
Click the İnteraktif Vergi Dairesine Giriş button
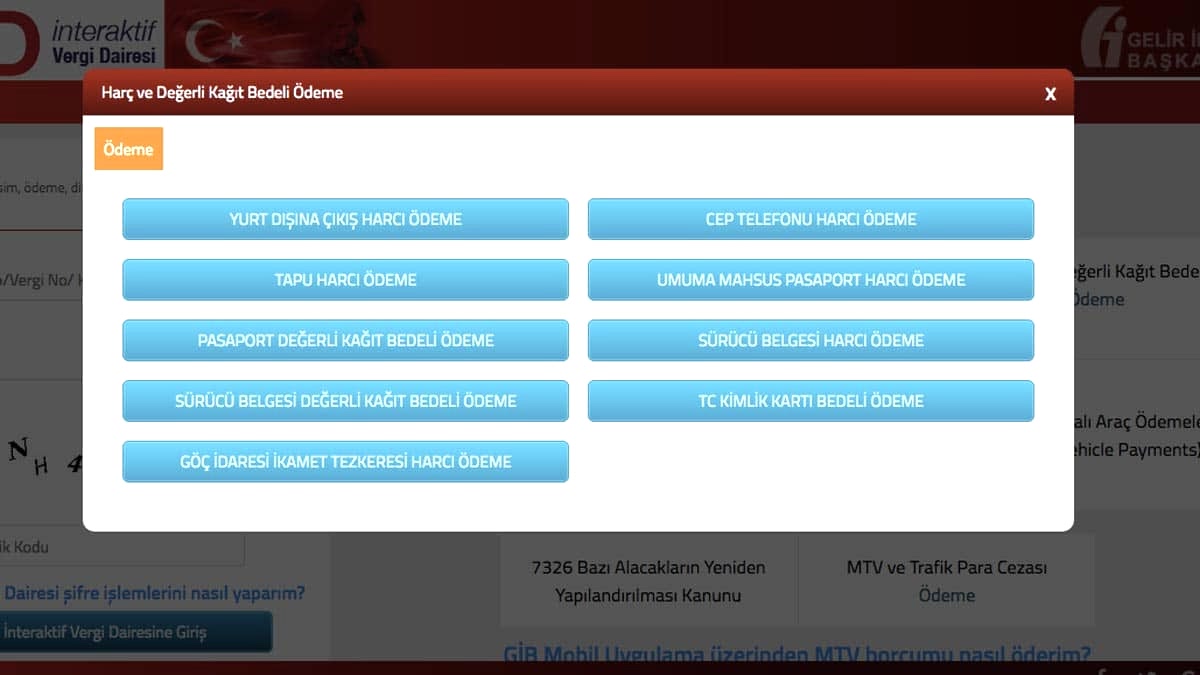pyautogui.click(x=133, y=632)
